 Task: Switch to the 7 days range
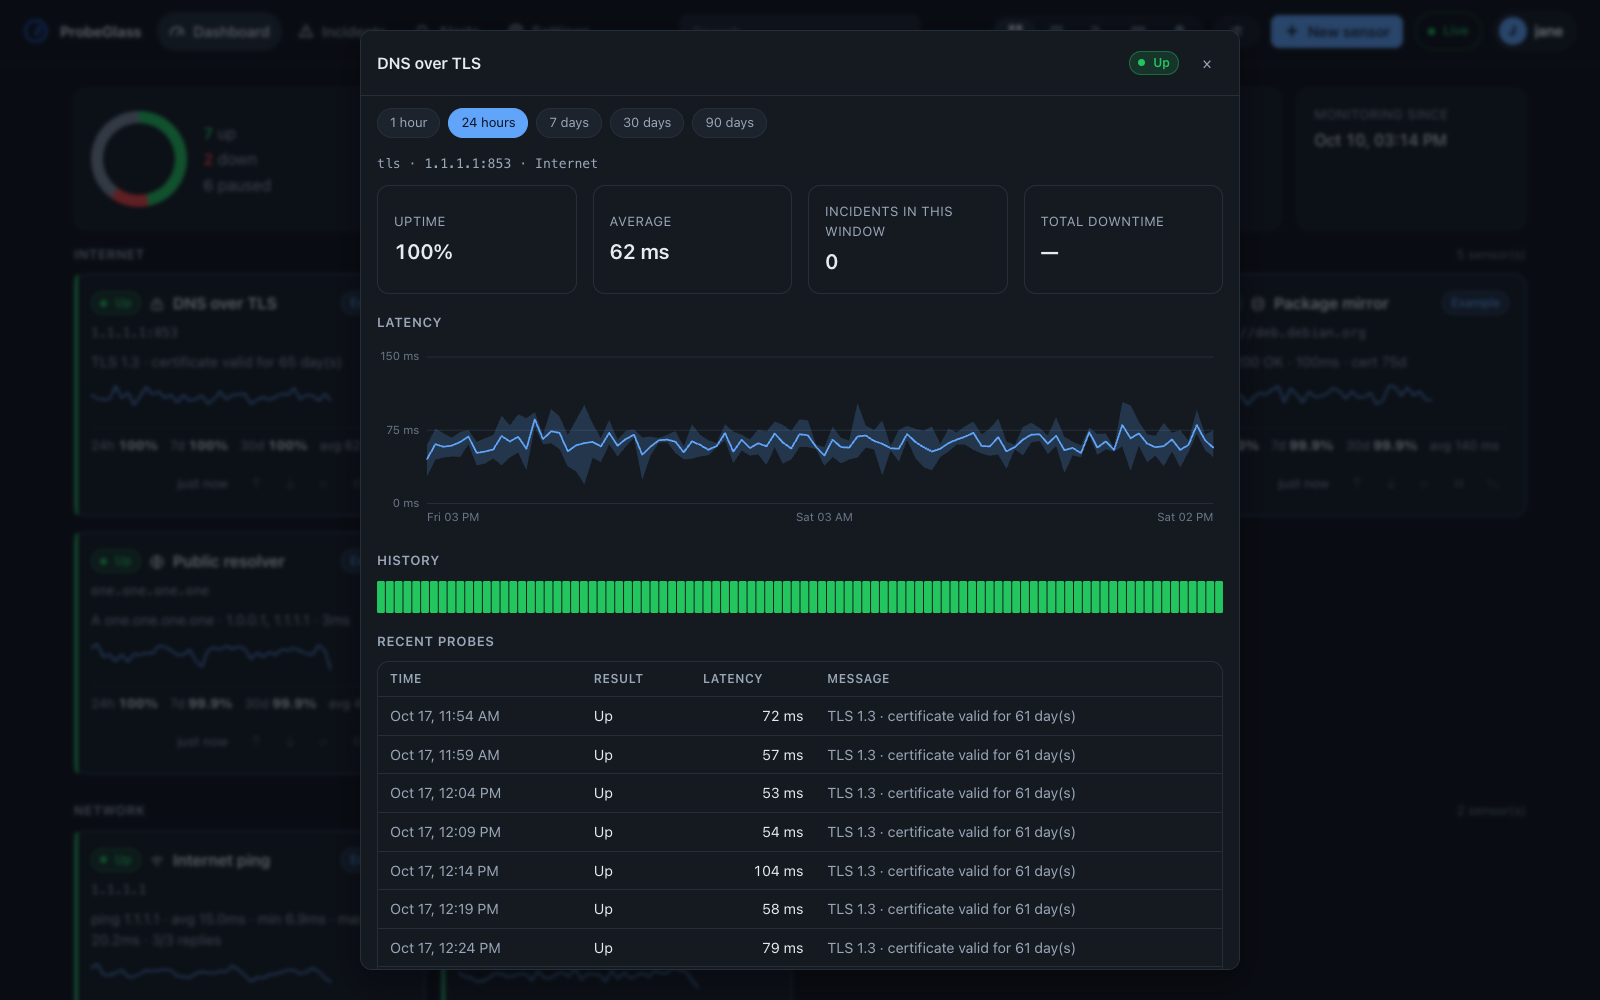pos(569,123)
